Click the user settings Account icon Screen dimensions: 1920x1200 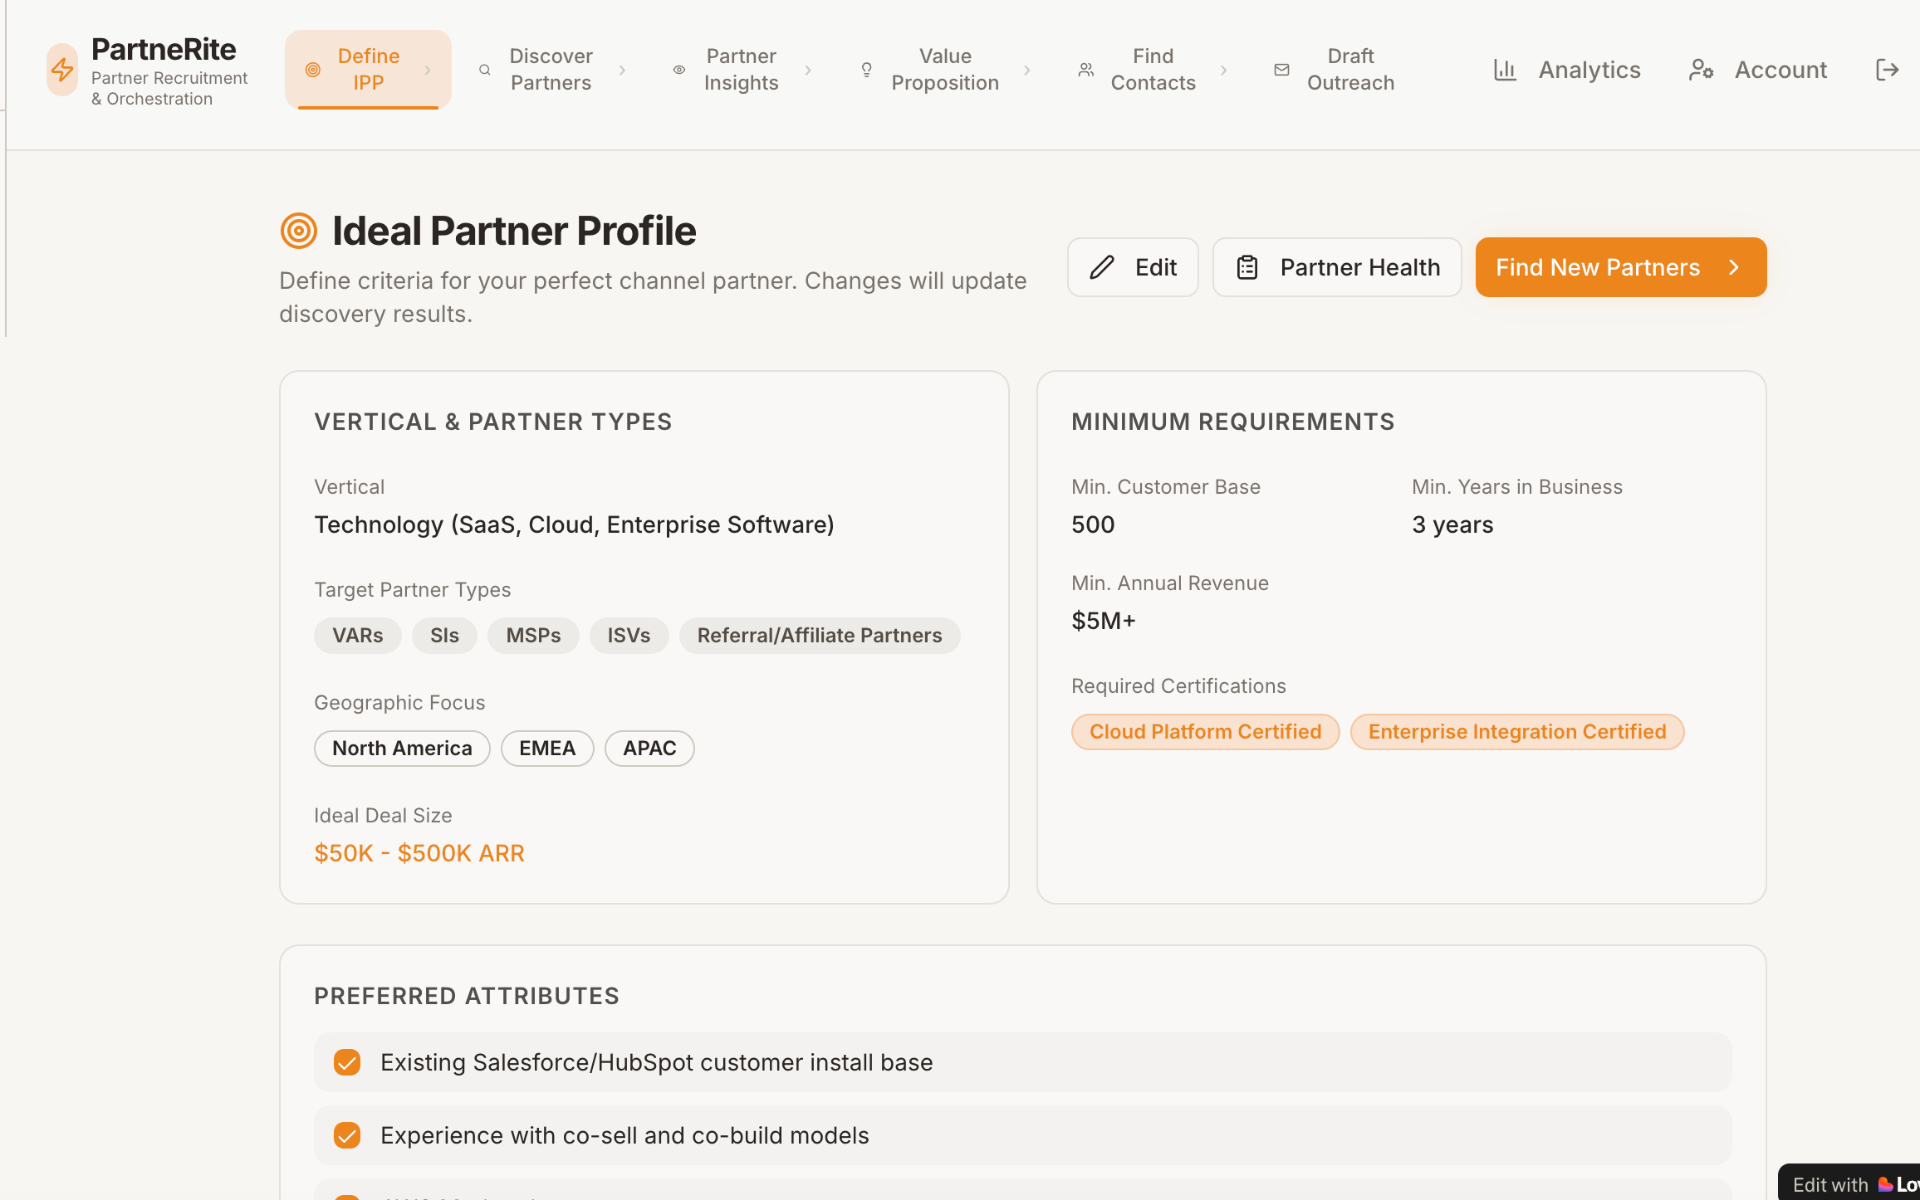[1701, 70]
